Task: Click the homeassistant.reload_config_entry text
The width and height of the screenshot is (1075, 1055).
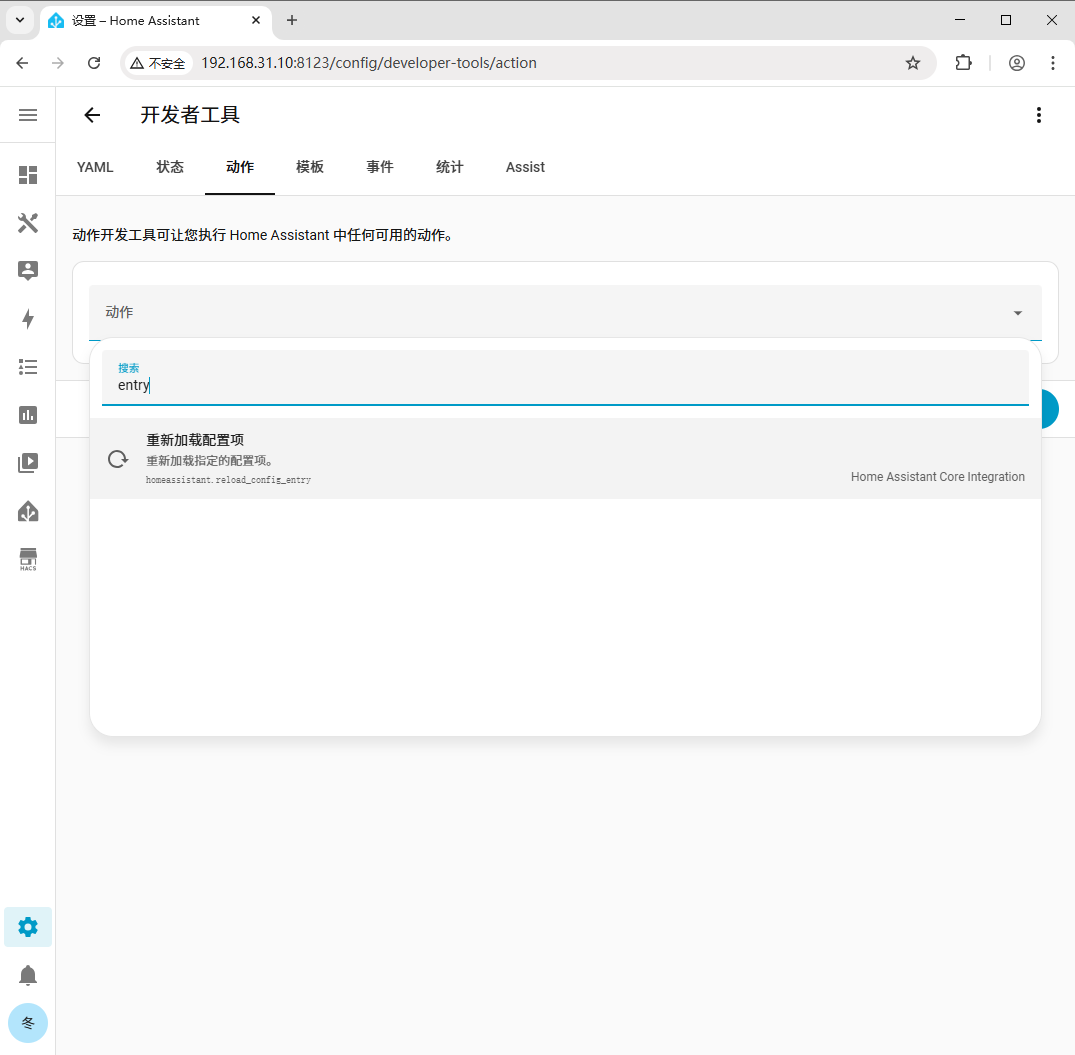Action: point(228,480)
